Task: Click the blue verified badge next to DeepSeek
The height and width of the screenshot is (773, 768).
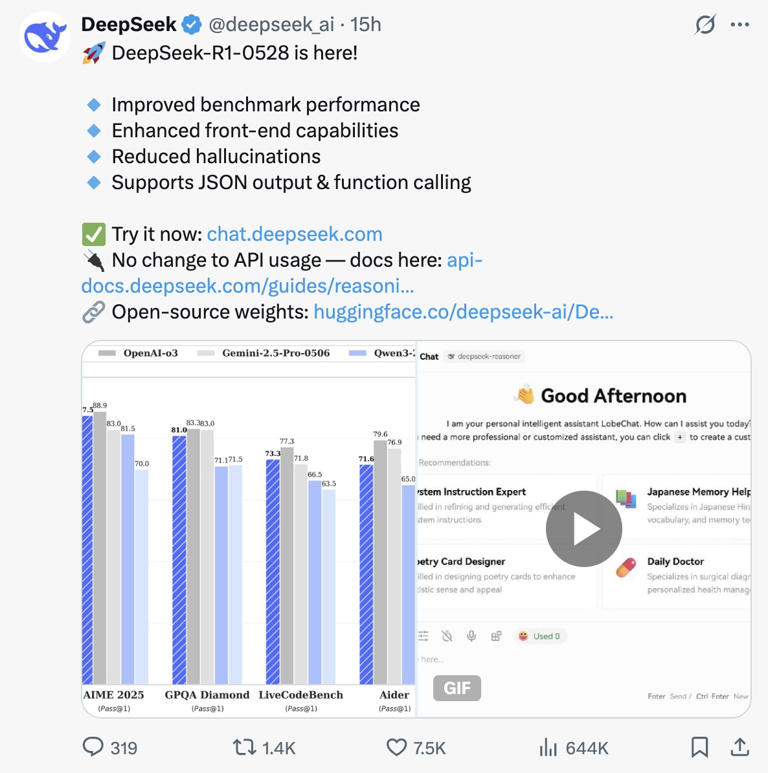Action: point(192,24)
